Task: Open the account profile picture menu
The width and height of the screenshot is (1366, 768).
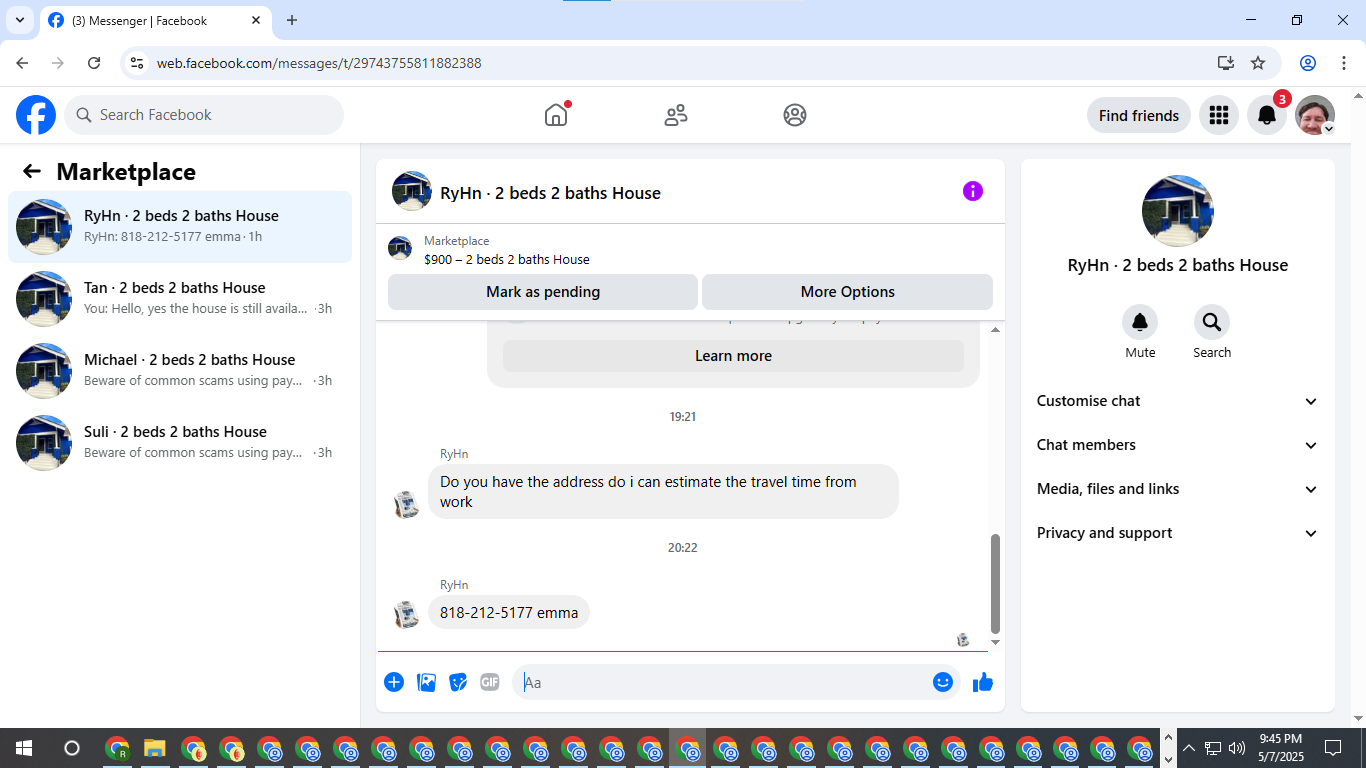Action: coord(1315,115)
